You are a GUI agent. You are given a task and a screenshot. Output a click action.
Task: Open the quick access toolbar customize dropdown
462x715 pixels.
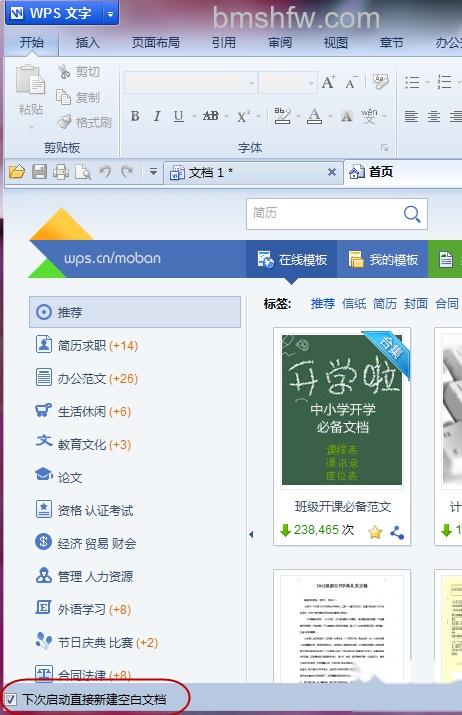[x=153, y=172]
